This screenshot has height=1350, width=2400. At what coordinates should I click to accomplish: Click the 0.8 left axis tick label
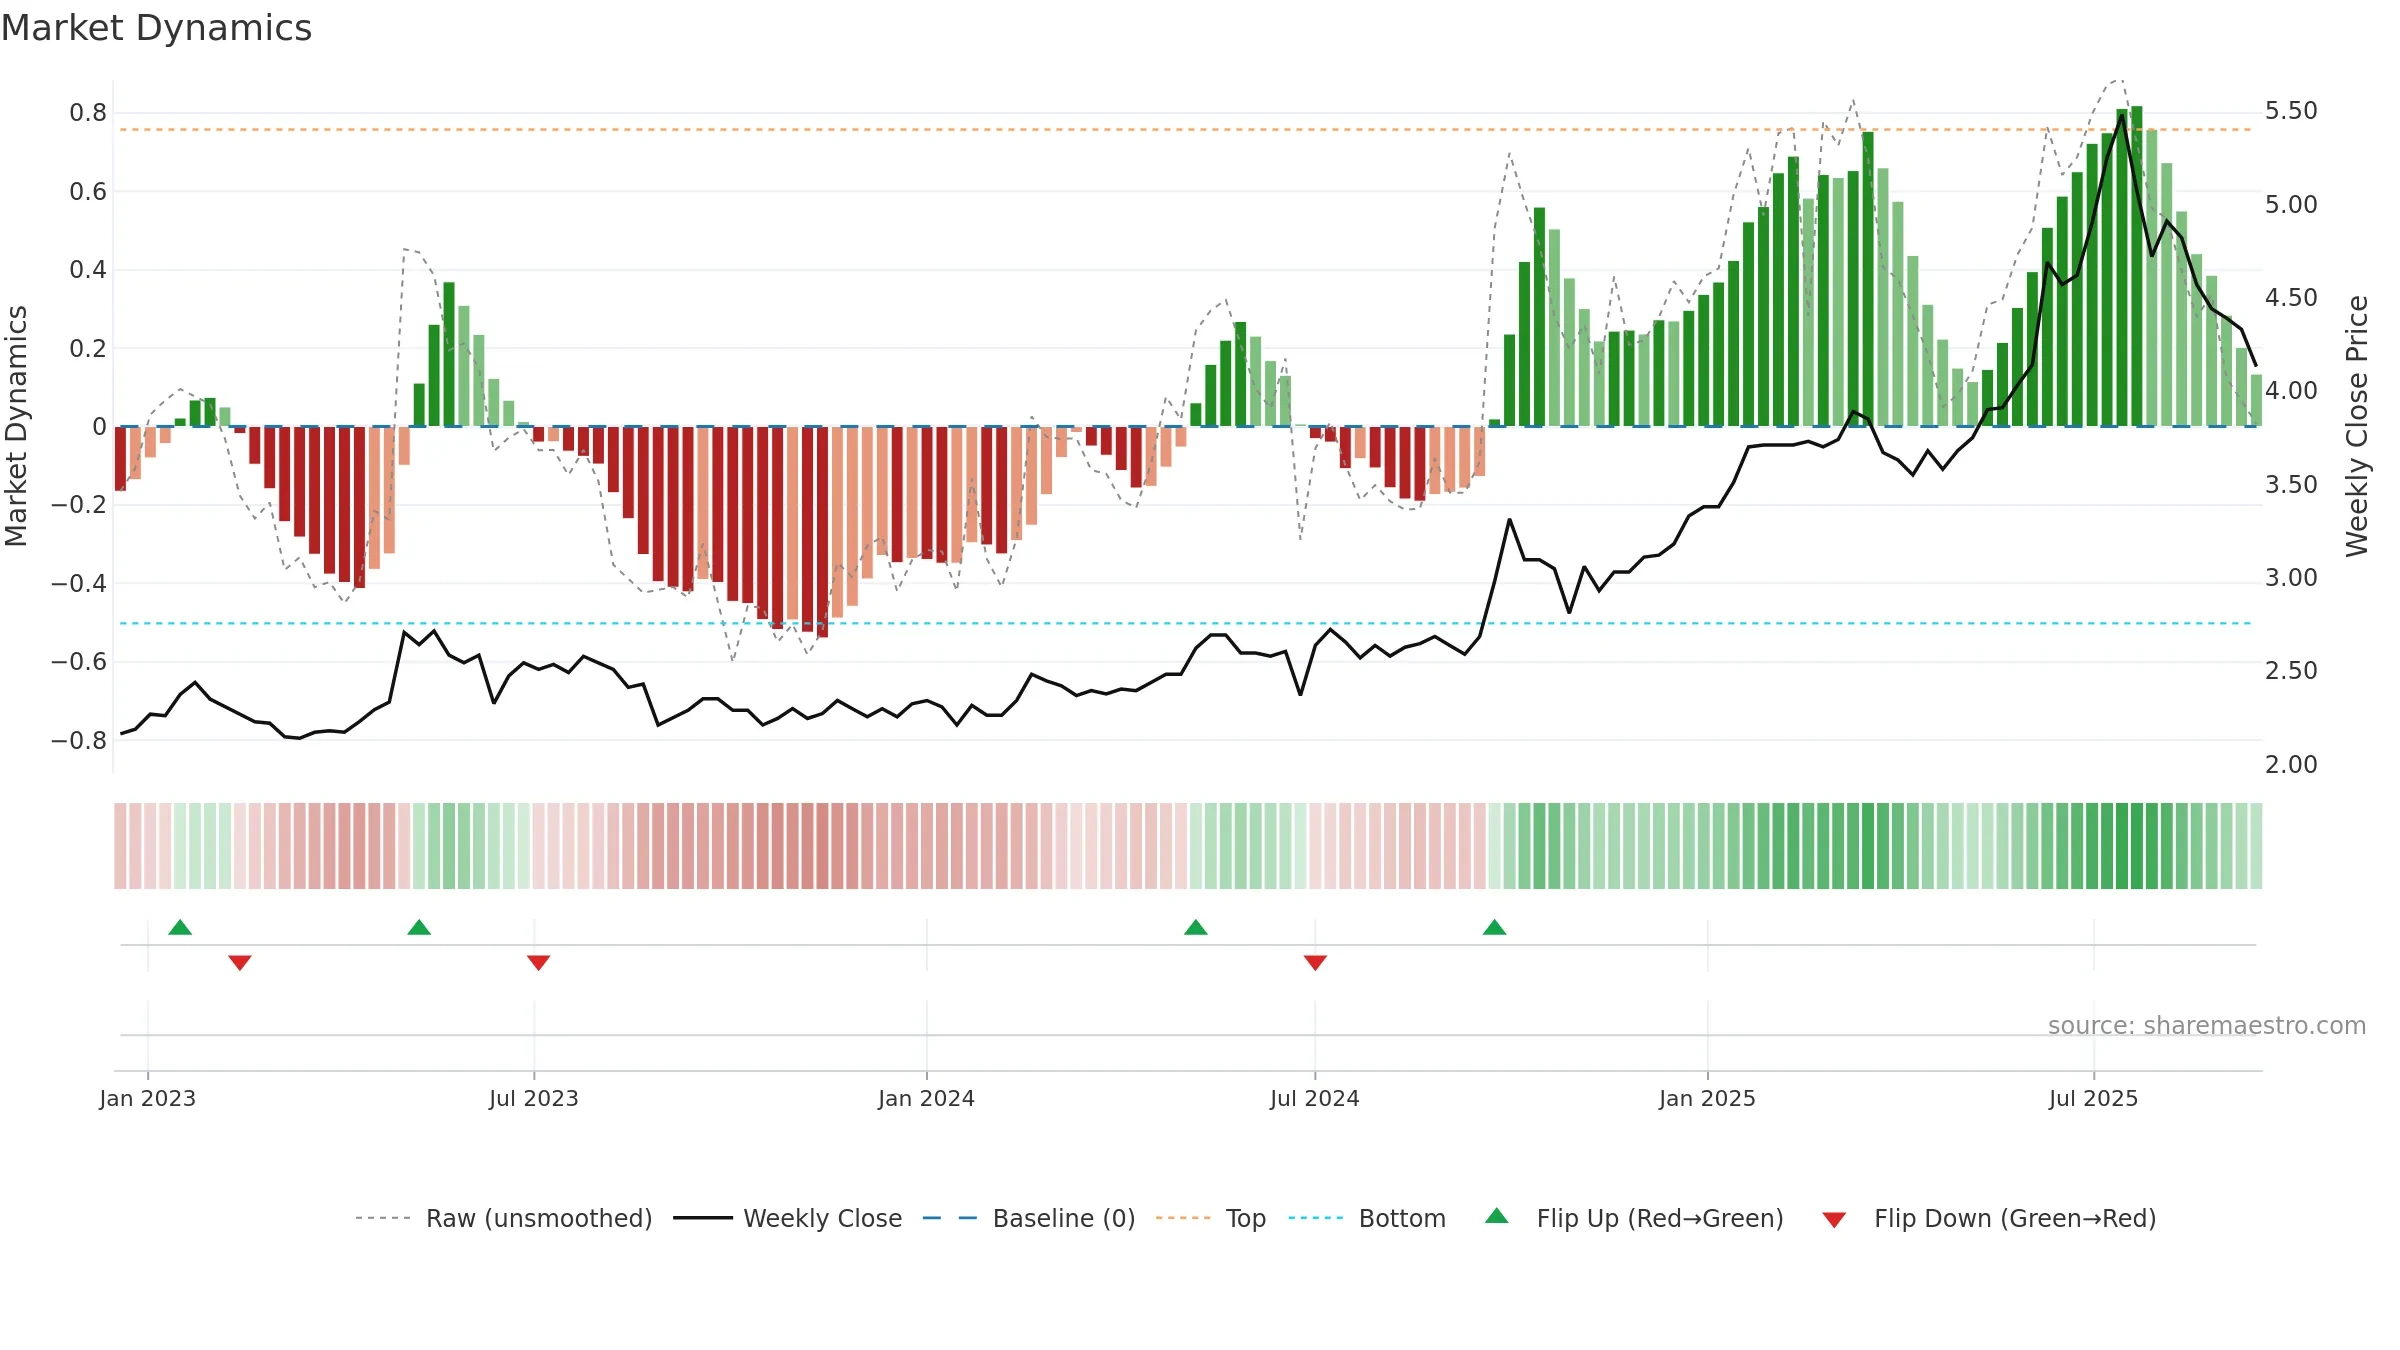coord(88,113)
